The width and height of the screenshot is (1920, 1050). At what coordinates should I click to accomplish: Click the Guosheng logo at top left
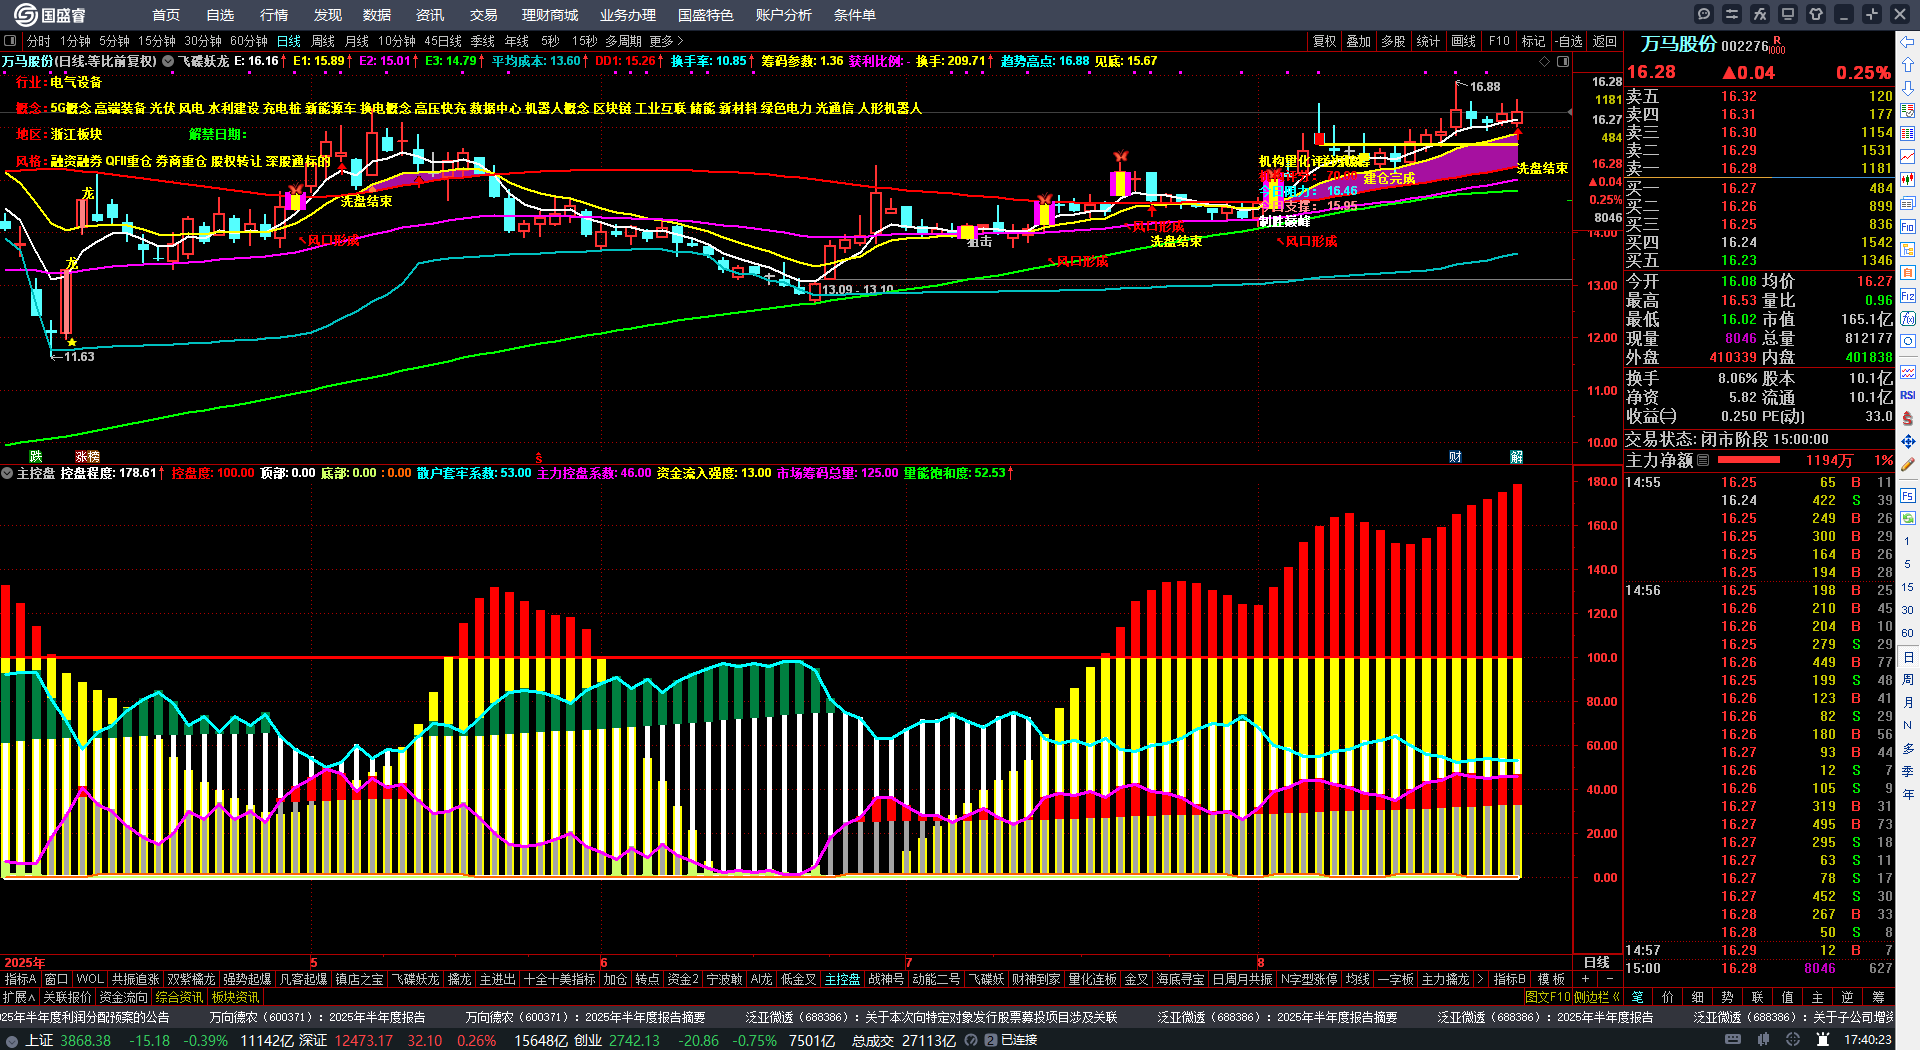pos(50,14)
